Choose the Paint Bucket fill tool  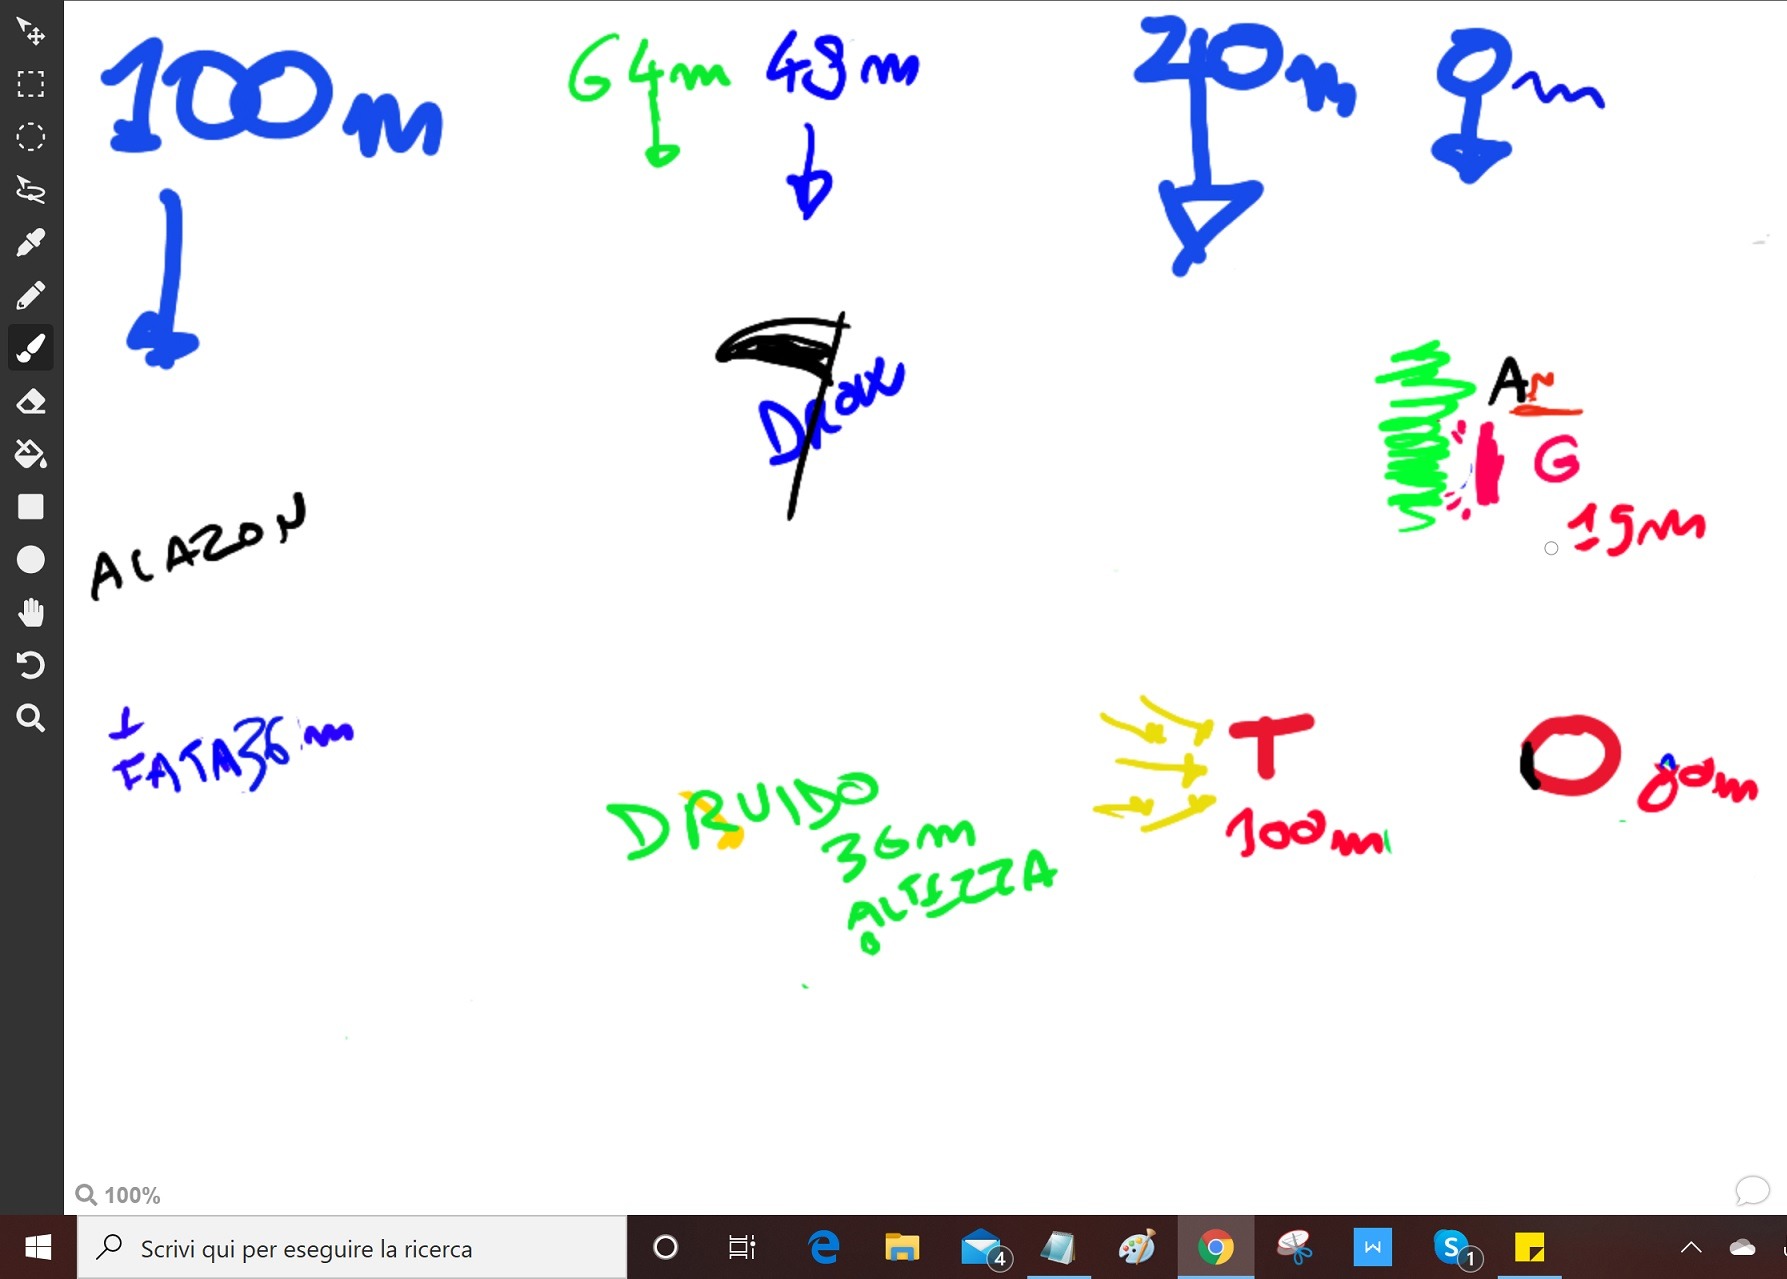click(31, 454)
